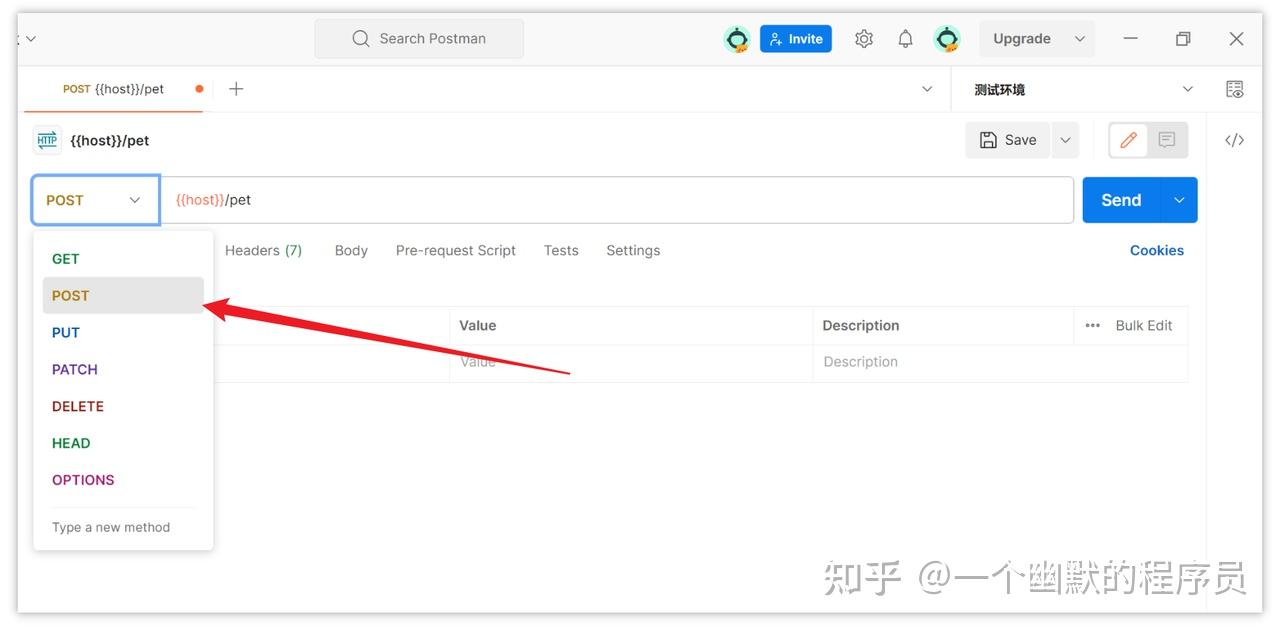This screenshot has height=628, width=1280.
Task: Restore the window size
Action: pyautogui.click(x=1183, y=39)
